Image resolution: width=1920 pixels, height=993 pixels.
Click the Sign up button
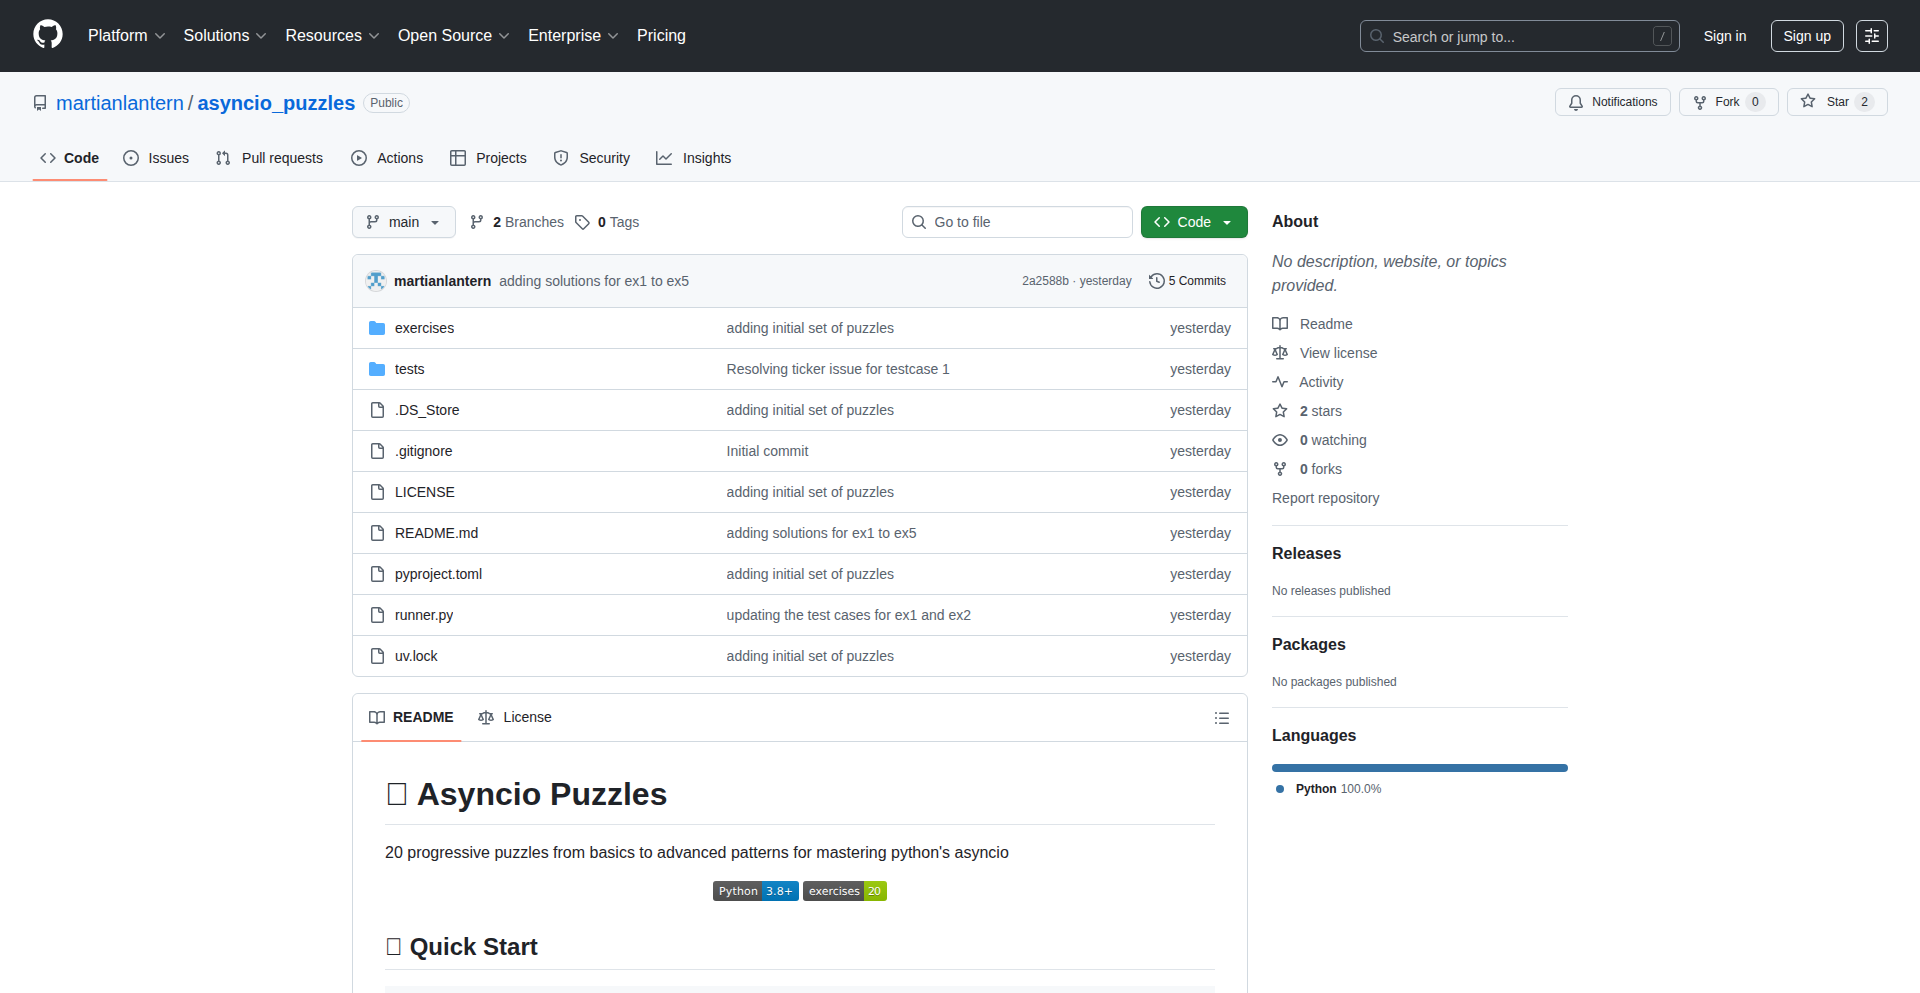pyautogui.click(x=1806, y=36)
